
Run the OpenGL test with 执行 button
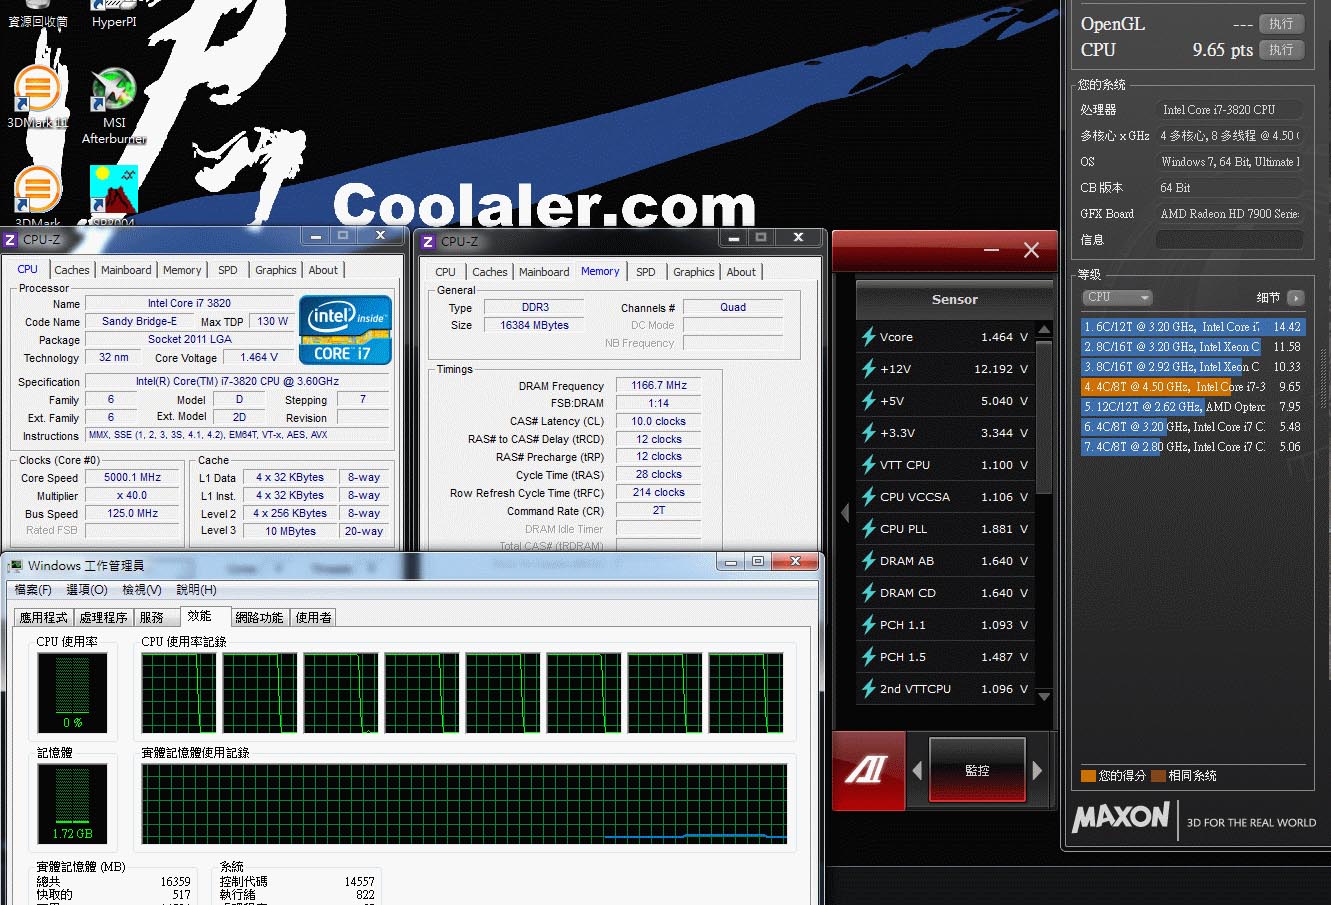pos(1281,24)
